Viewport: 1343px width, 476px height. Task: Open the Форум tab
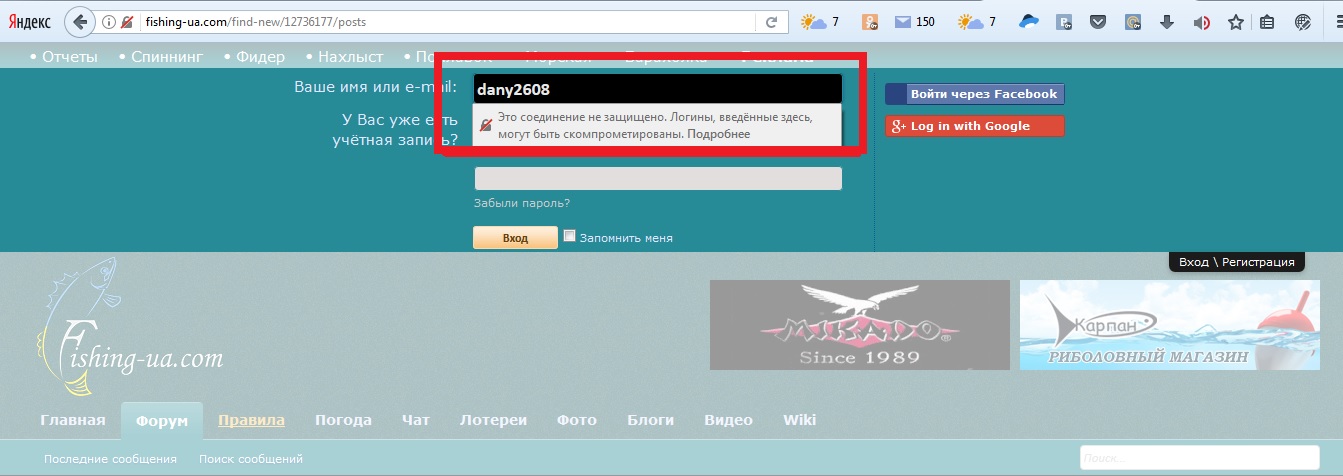pos(161,421)
